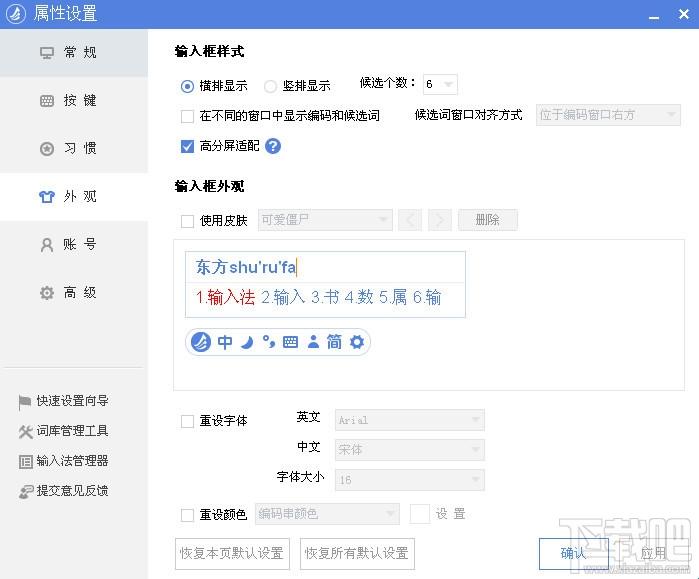The width and height of the screenshot is (699, 579).
Task: Click preview candidate 6.输
Action: (x=427, y=297)
